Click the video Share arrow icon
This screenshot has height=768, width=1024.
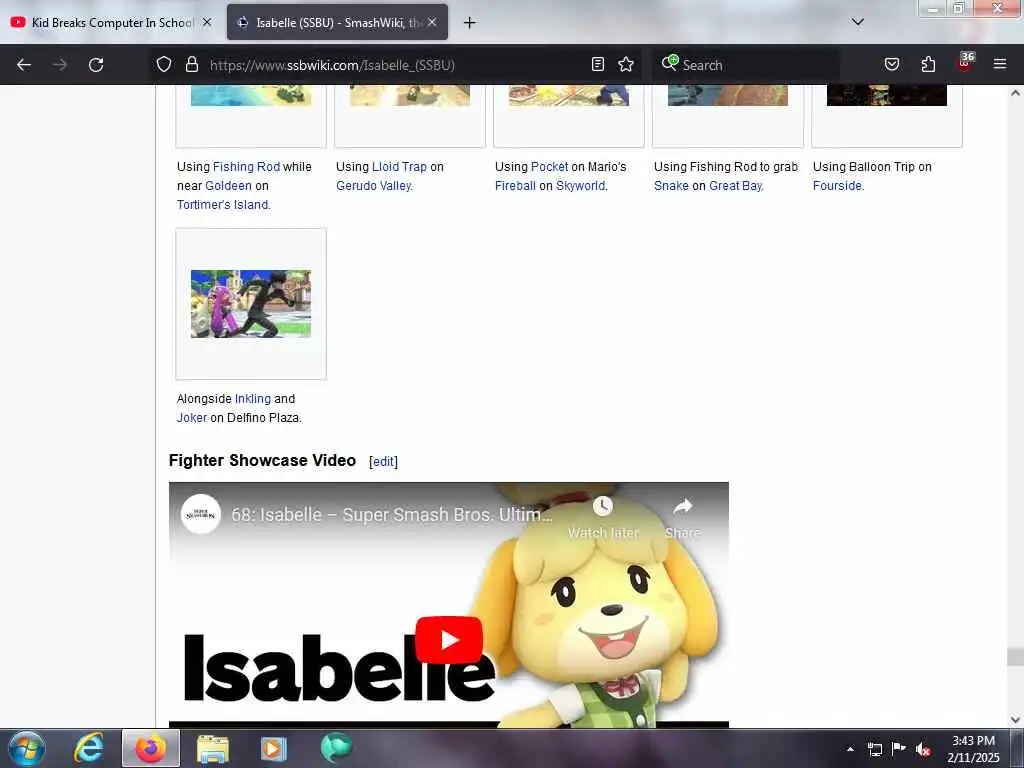(x=682, y=506)
